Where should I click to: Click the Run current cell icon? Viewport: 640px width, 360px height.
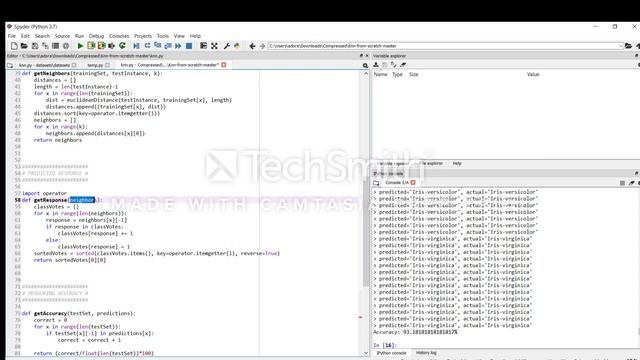91,46
